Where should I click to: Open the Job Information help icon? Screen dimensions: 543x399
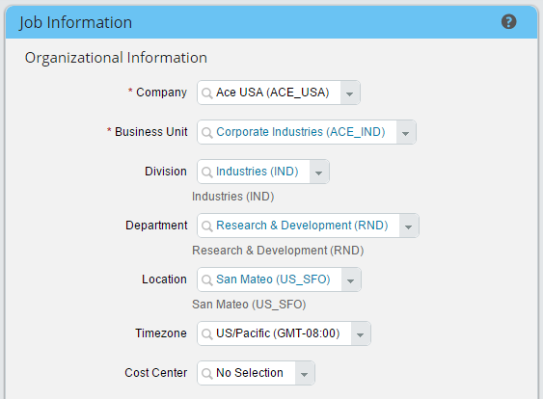509,22
